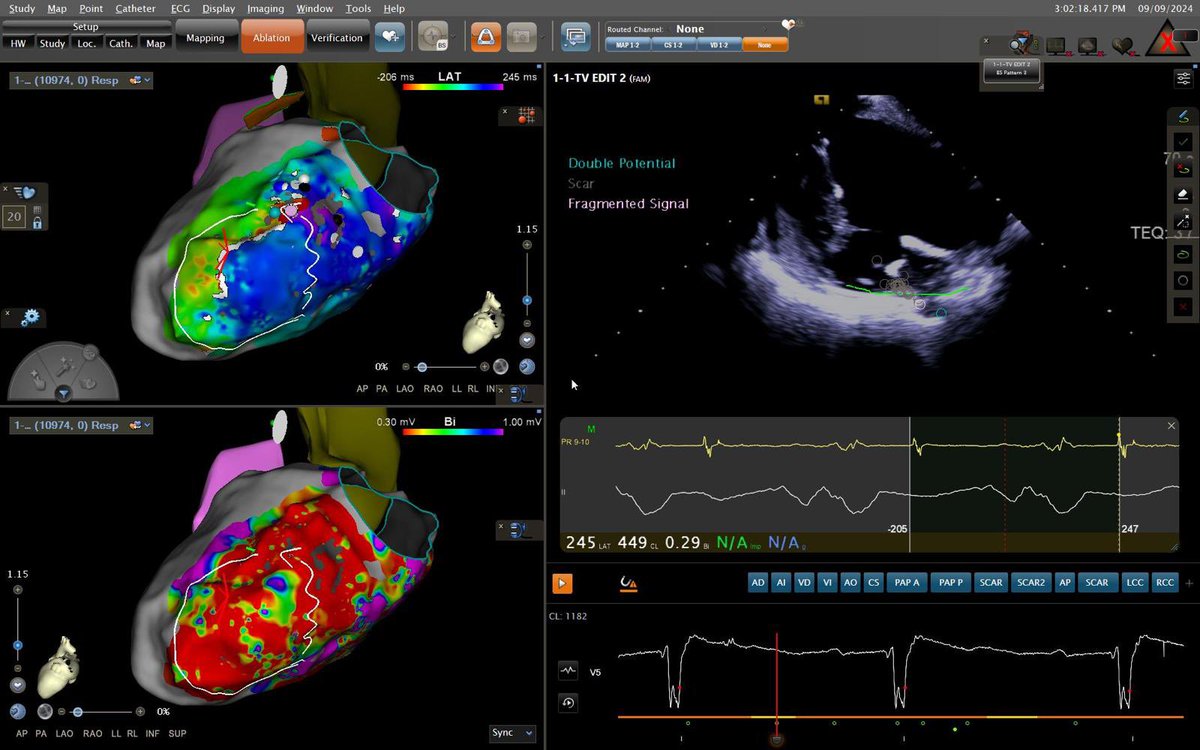Switch to the Mapping tab
This screenshot has width=1200, height=750.
[205, 38]
